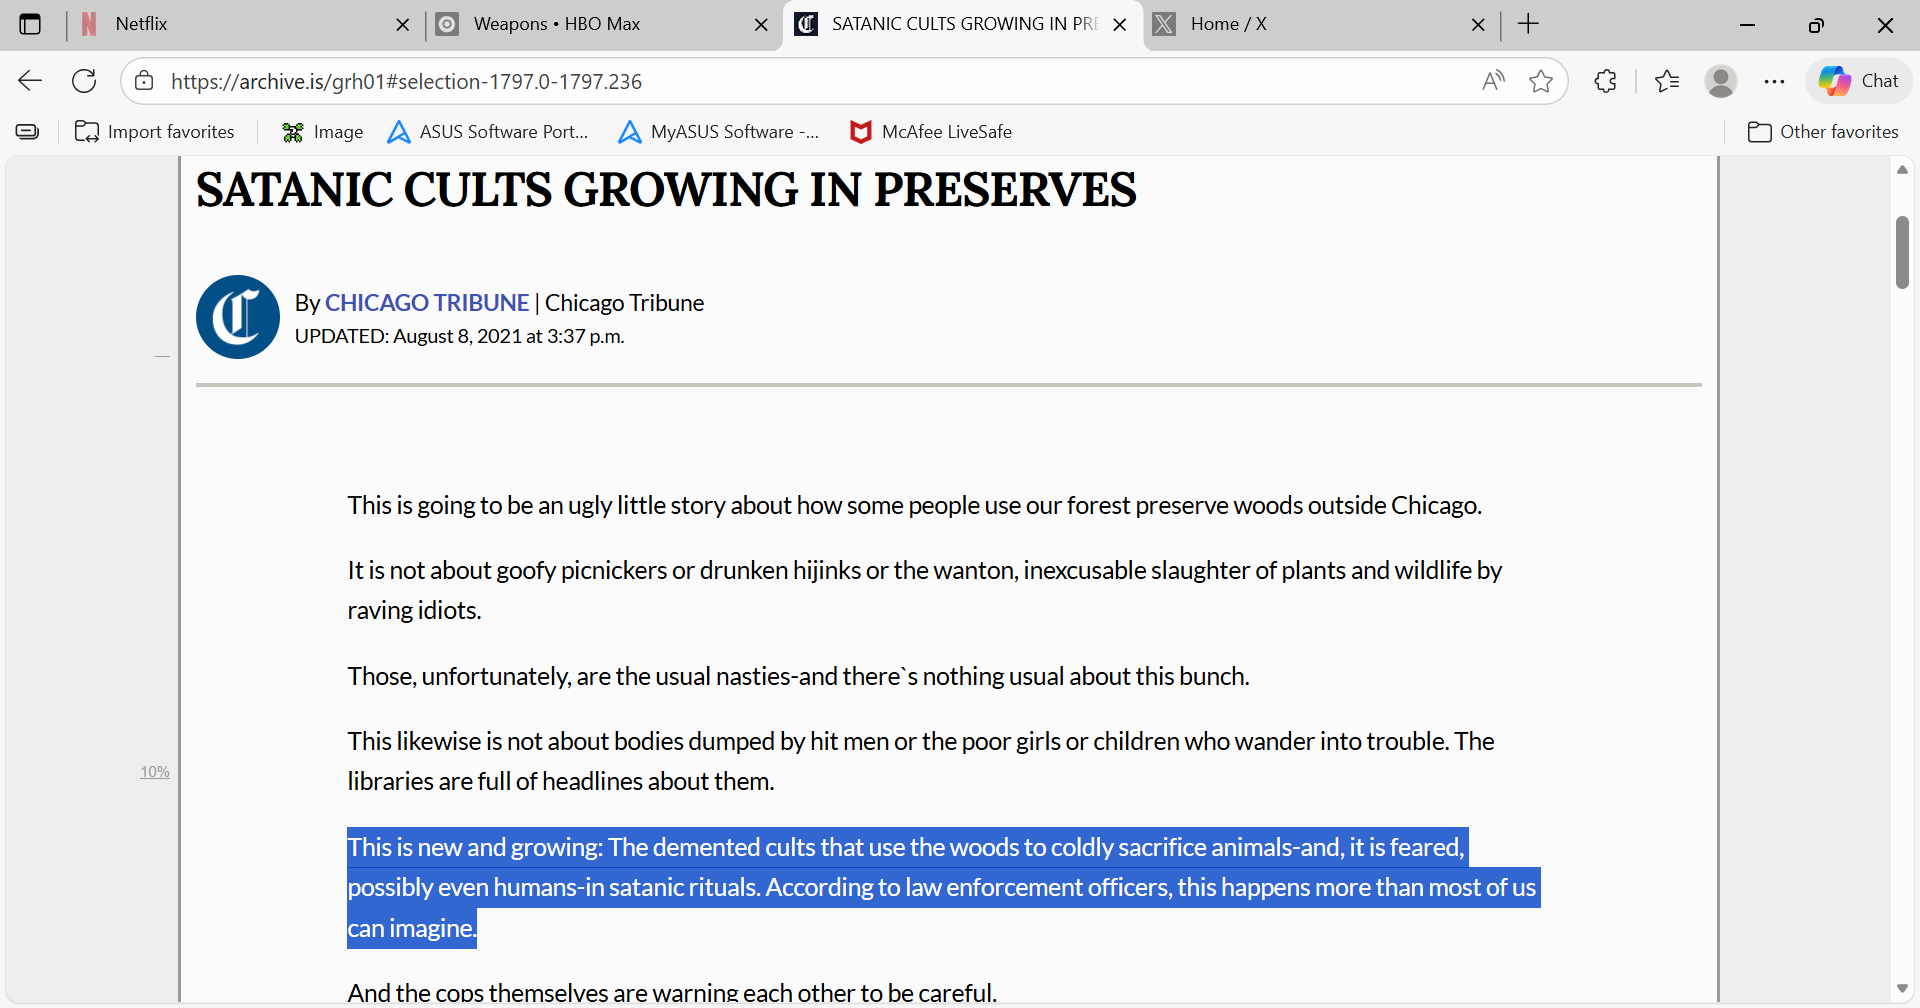Click the paragraph starting "It is not about goofy"
Screen dimensions: 1920x1008
[x=925, y=590]
